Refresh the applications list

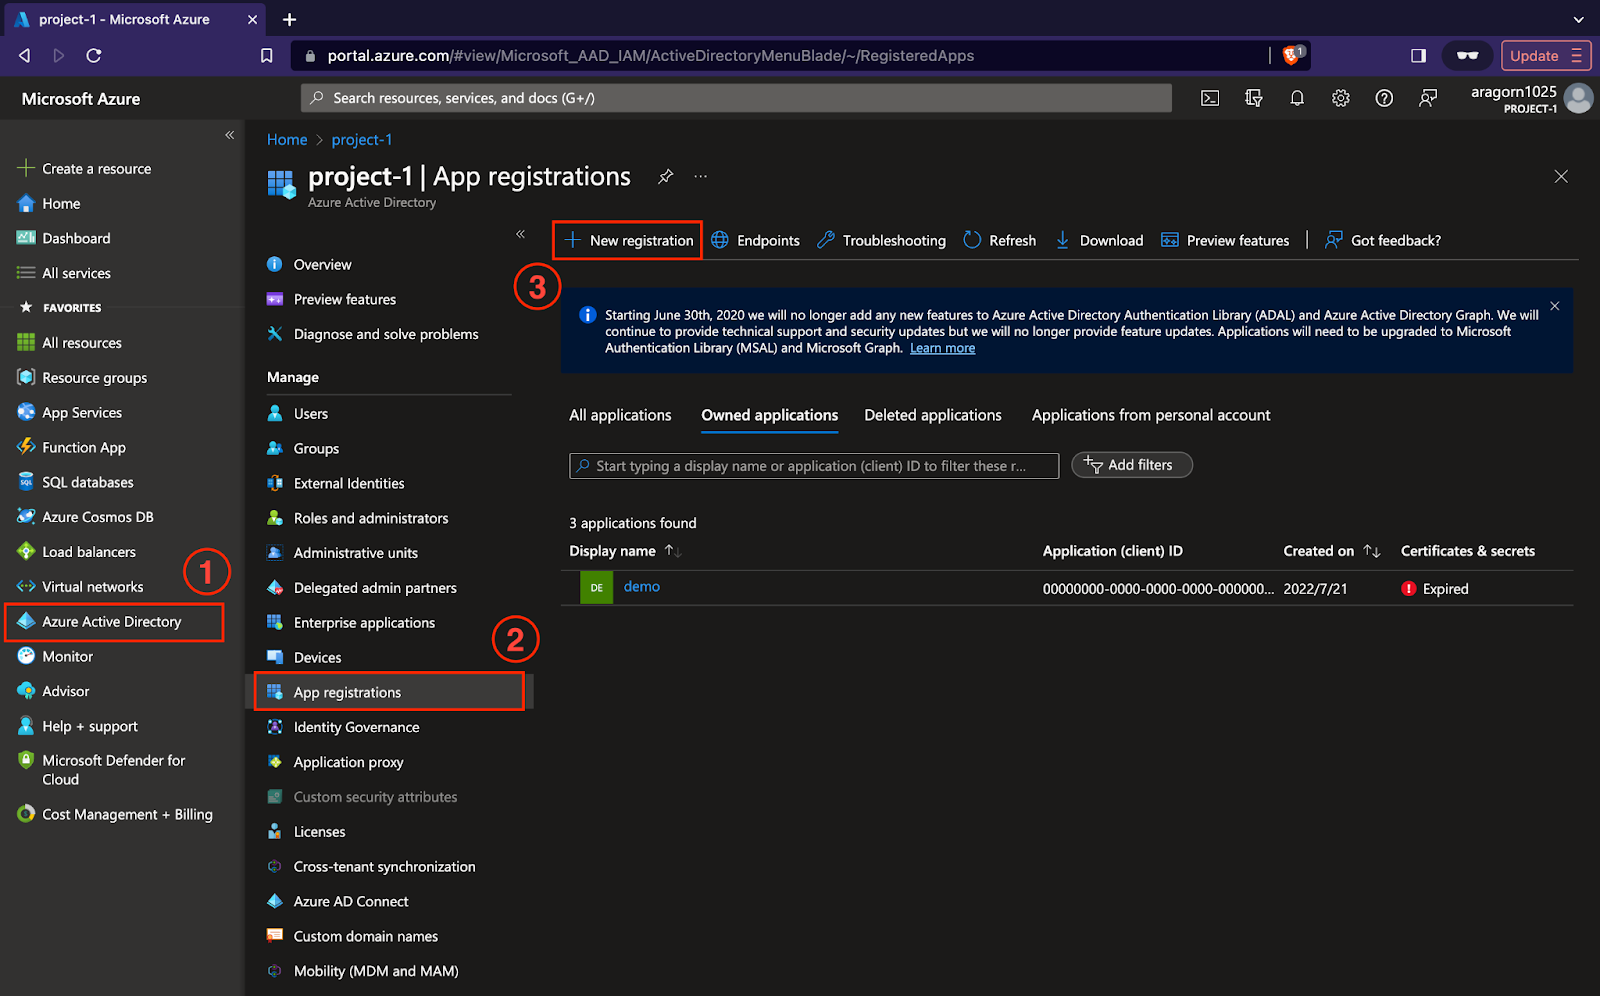click(999, 241)
